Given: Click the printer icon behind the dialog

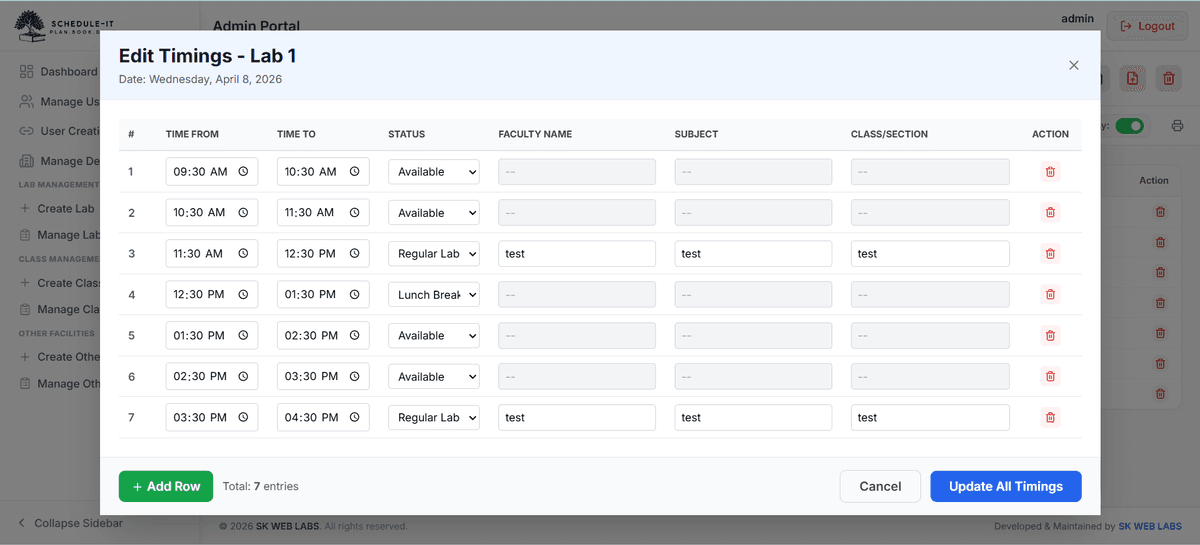Looking at the screenshot, I should coord(1177,126).
